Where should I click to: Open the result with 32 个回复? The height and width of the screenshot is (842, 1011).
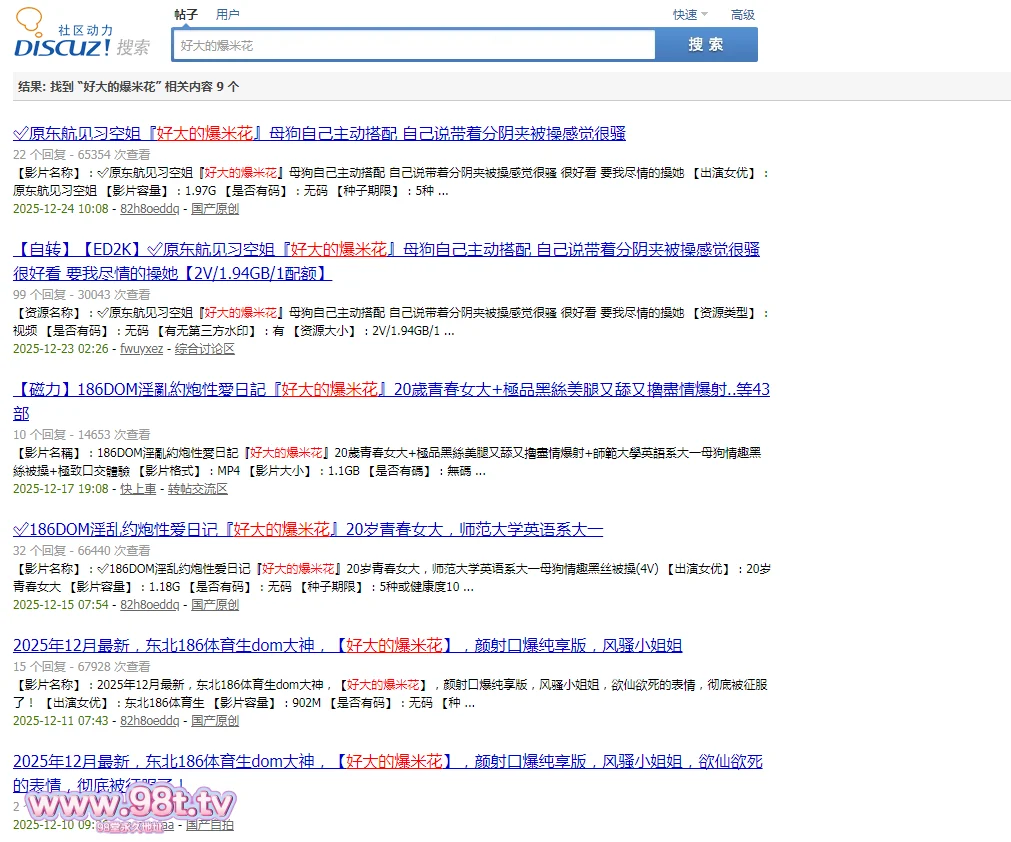[308, 529]
